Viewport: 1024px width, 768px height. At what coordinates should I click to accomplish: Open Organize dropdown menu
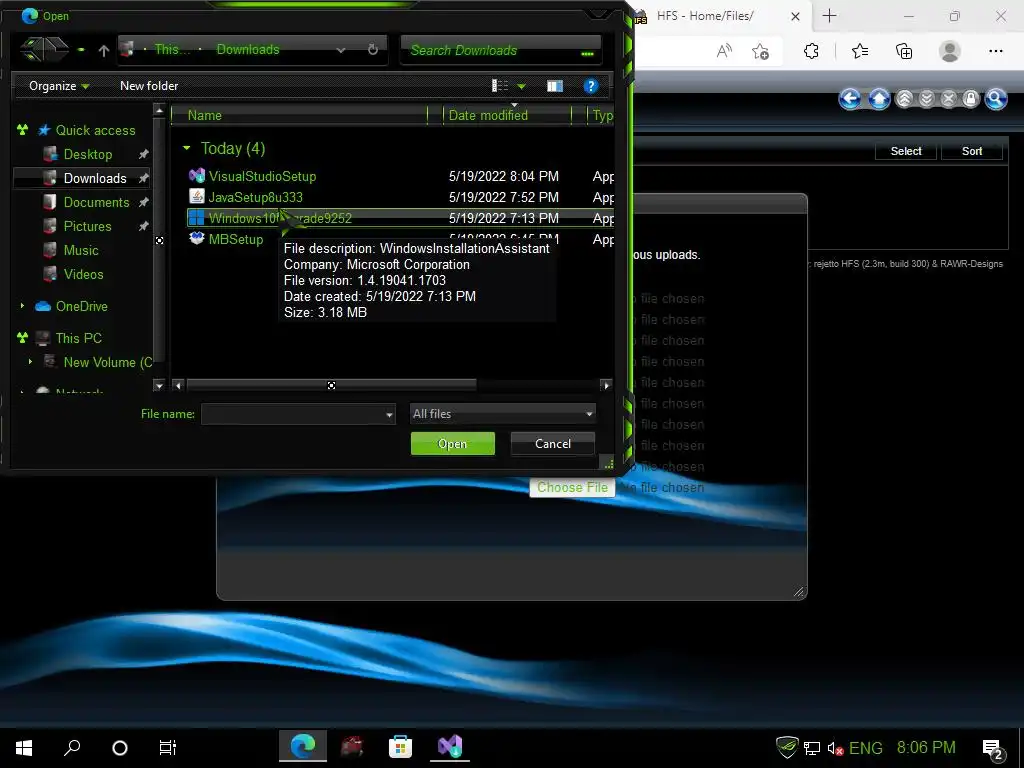pyautogui.click(x=59, y=86)
